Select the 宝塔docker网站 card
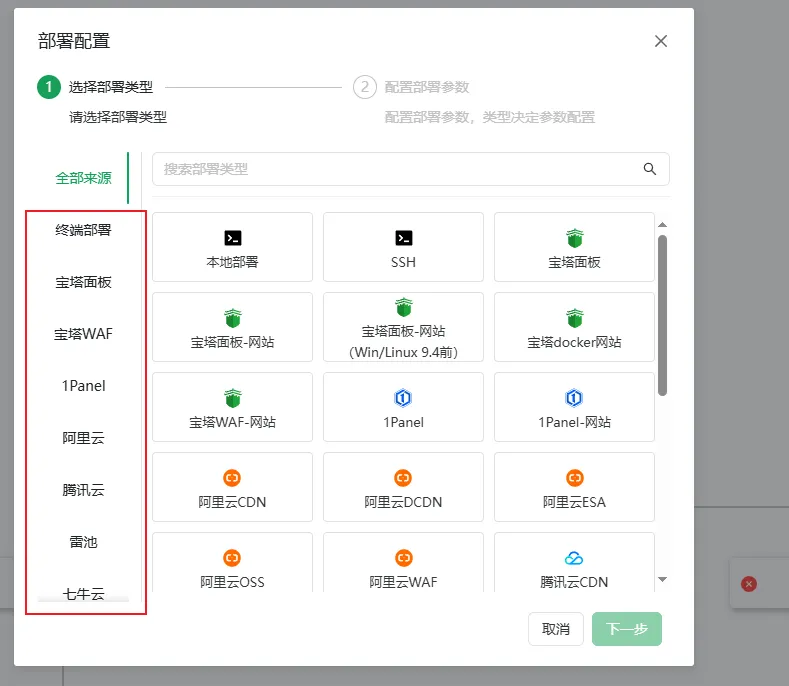The height and width of the screenshot is (686, 789). click(574, 327)
